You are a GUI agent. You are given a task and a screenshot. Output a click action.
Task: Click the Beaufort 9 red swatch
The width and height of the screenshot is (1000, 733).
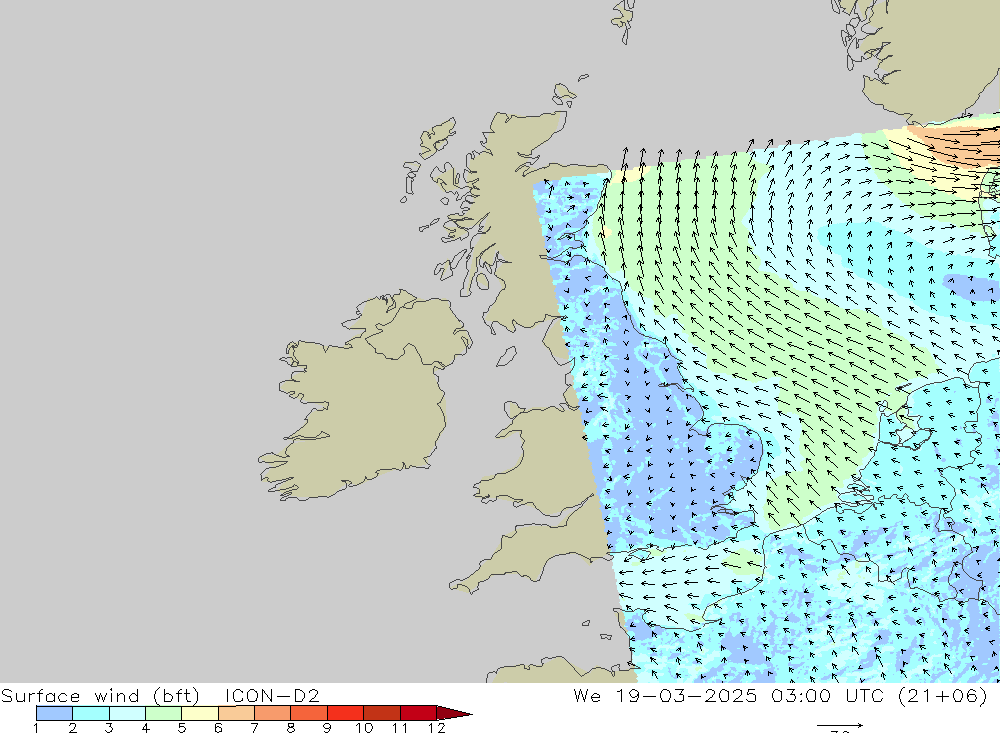tap(345, 713)
